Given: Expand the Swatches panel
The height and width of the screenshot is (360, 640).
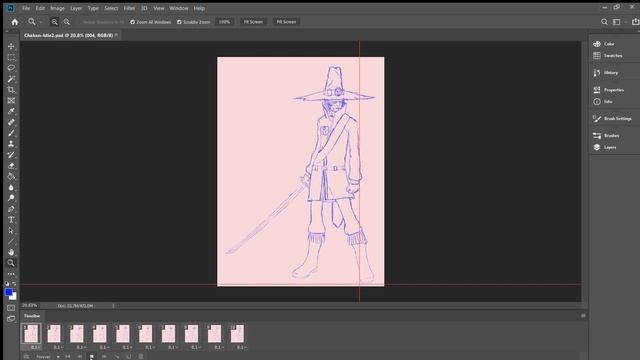Looking at the screenshot, I should pos(608,56).
